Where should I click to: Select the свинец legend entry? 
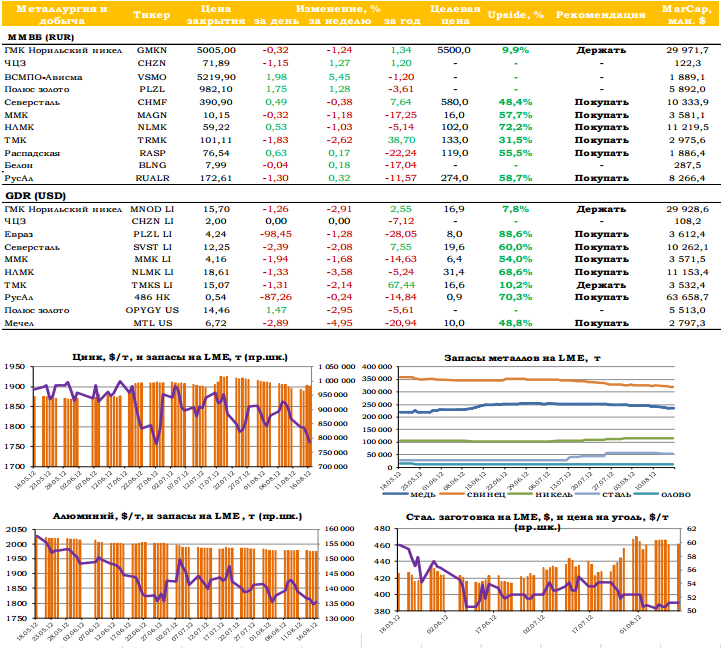(473, 494)
